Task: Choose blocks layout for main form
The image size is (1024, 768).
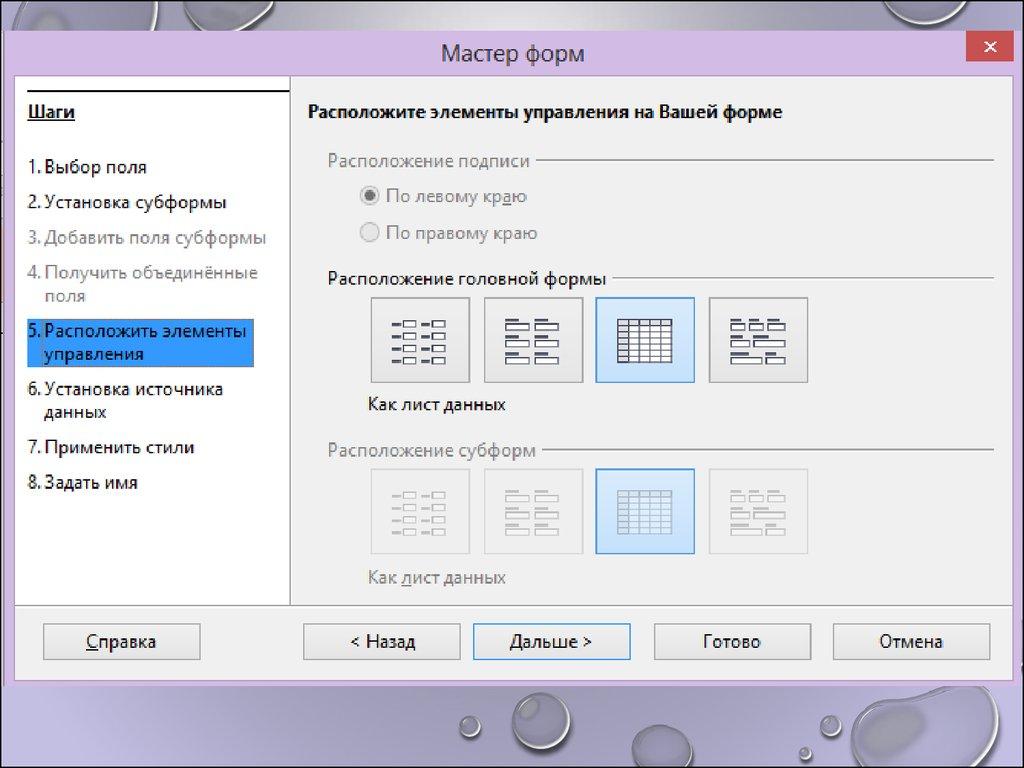Action: pyautogui.click(x=758, y=340)
